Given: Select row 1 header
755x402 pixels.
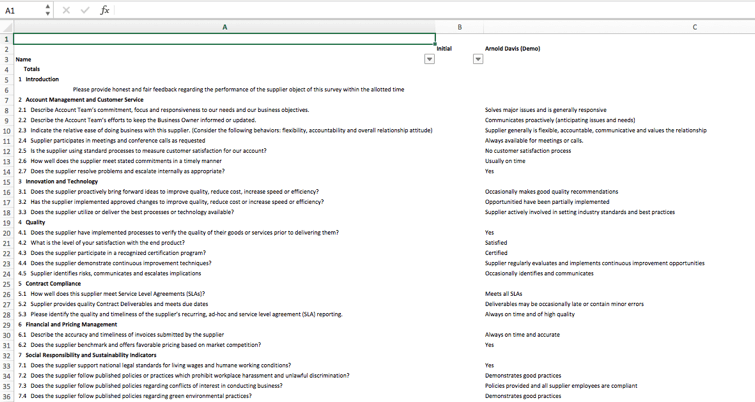Looking at the screenshot, I should 6,39.
